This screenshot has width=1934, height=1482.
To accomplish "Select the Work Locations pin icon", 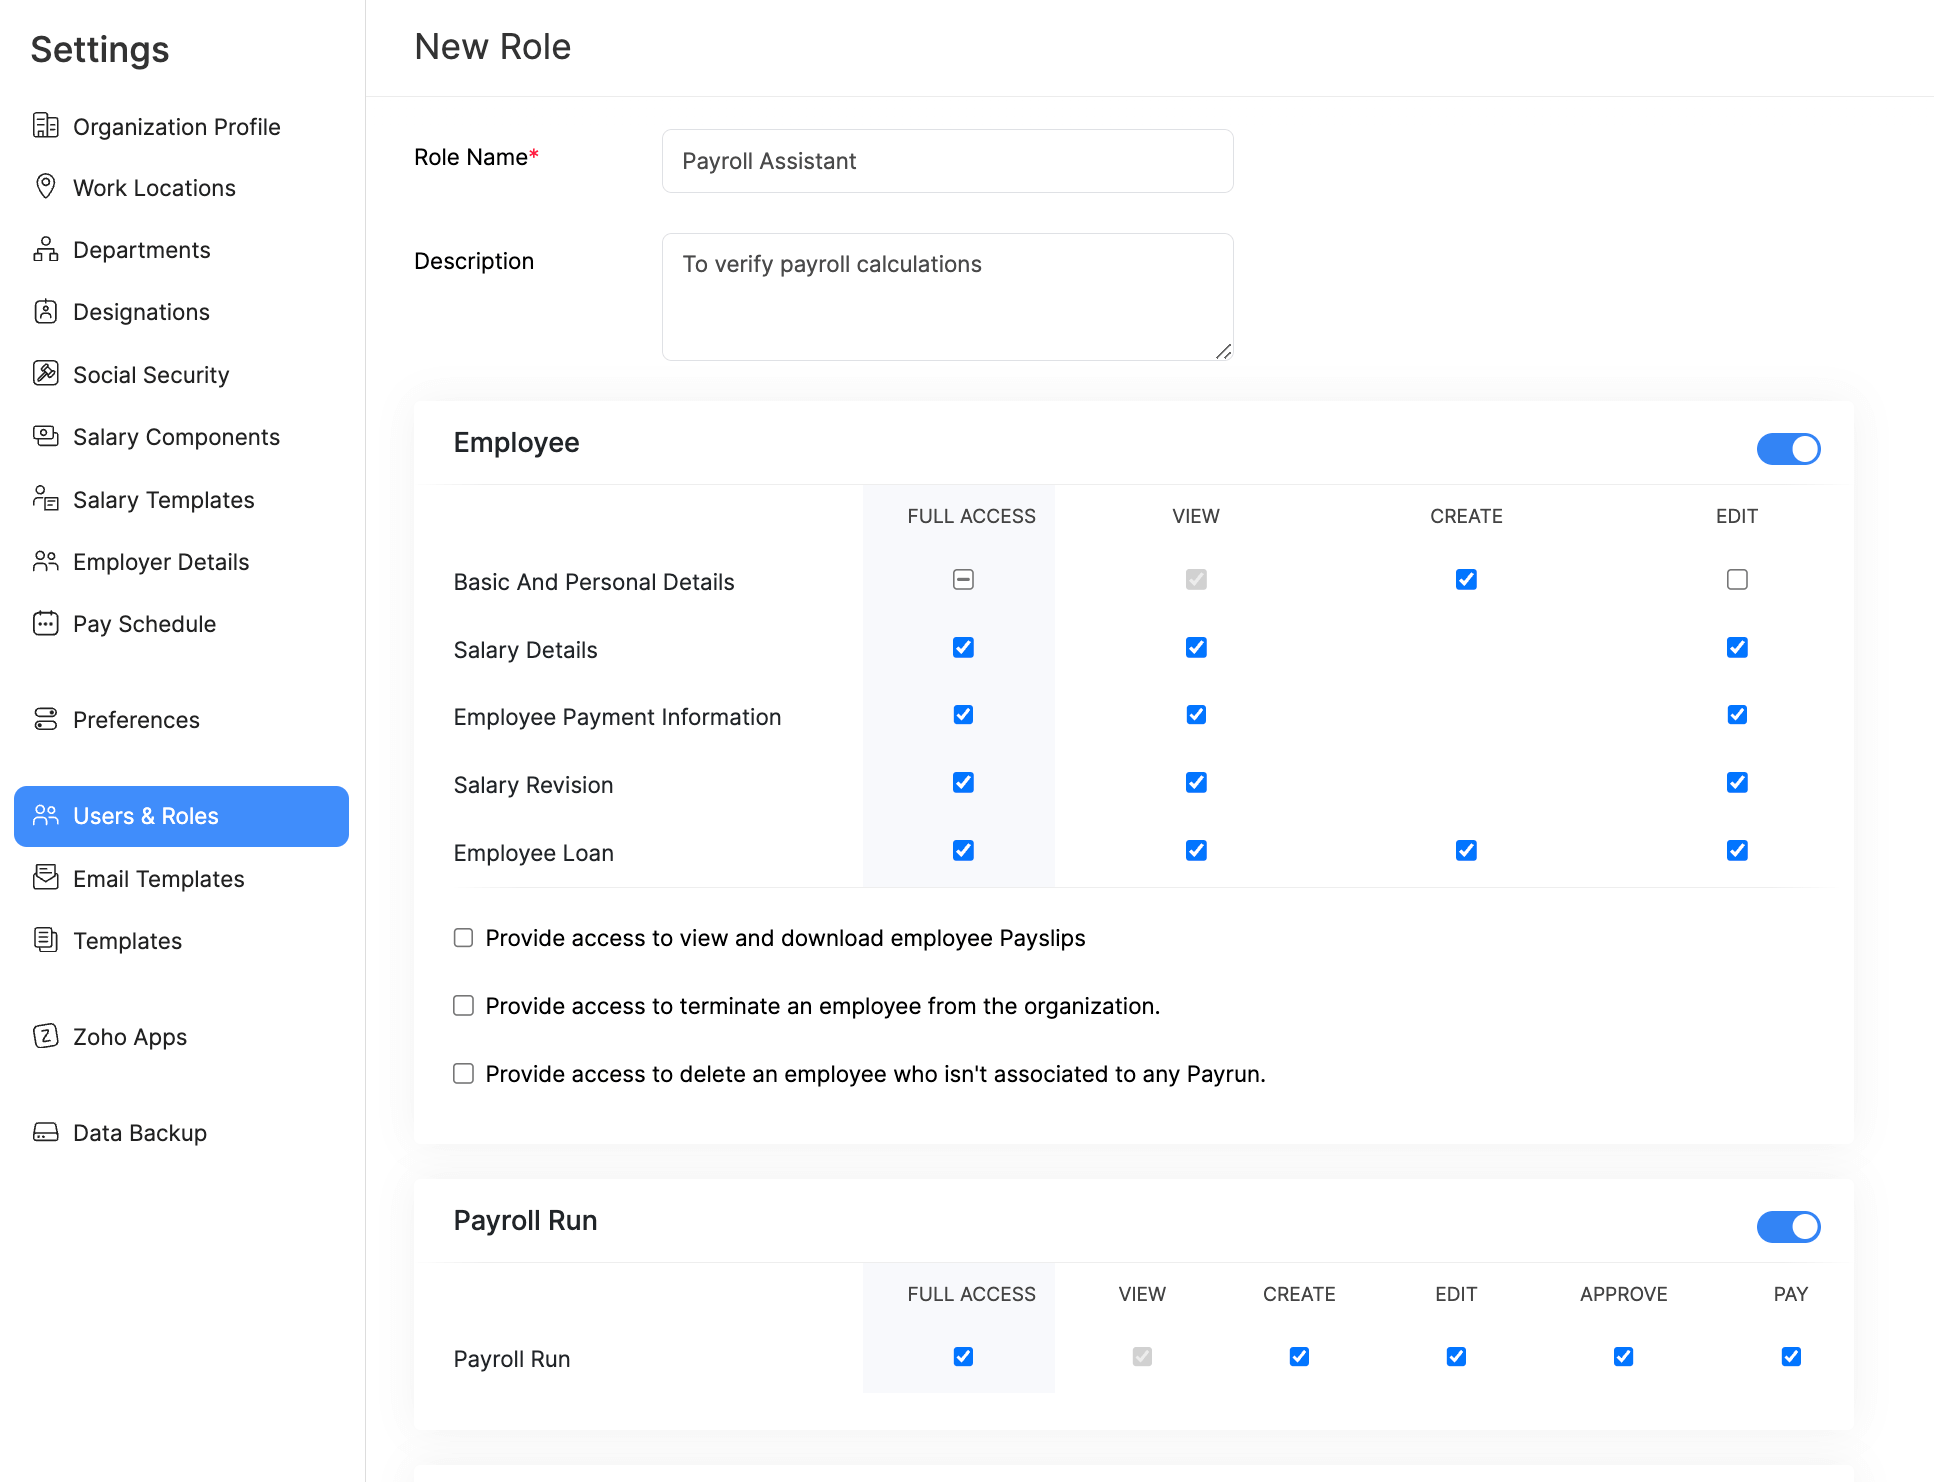I will point(46,187).
